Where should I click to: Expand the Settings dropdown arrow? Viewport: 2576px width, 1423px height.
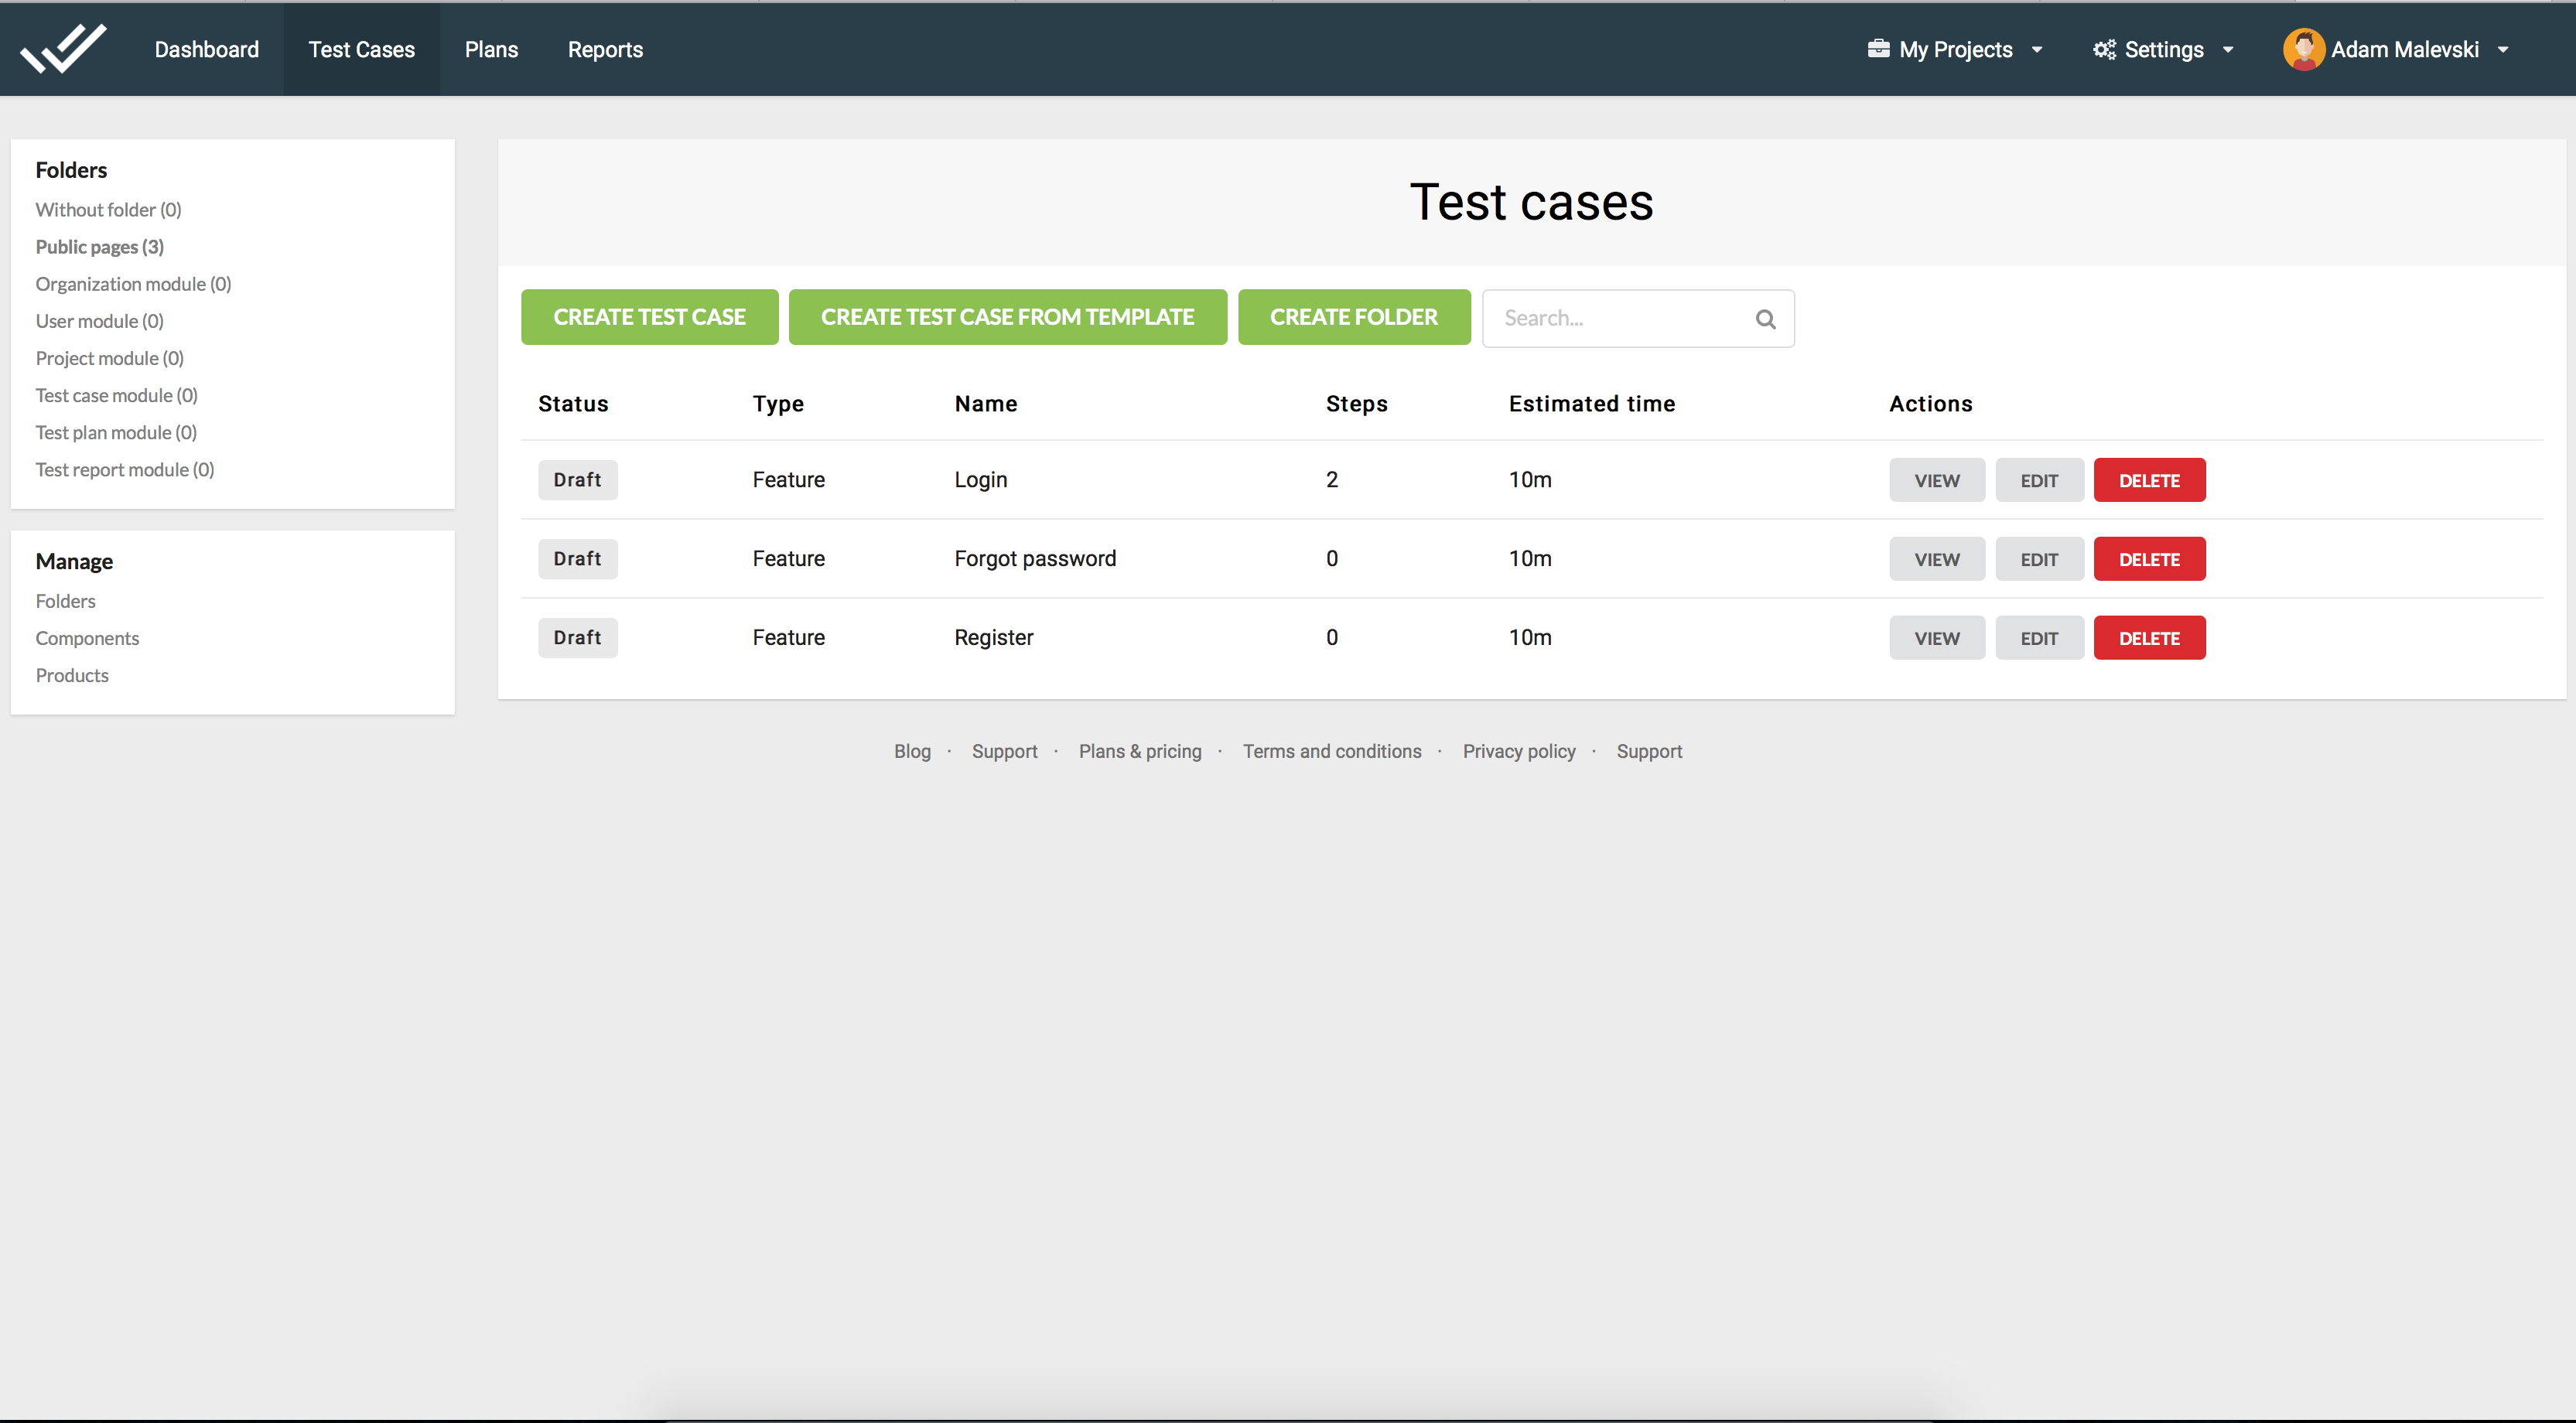click(x=2228, y=50)
